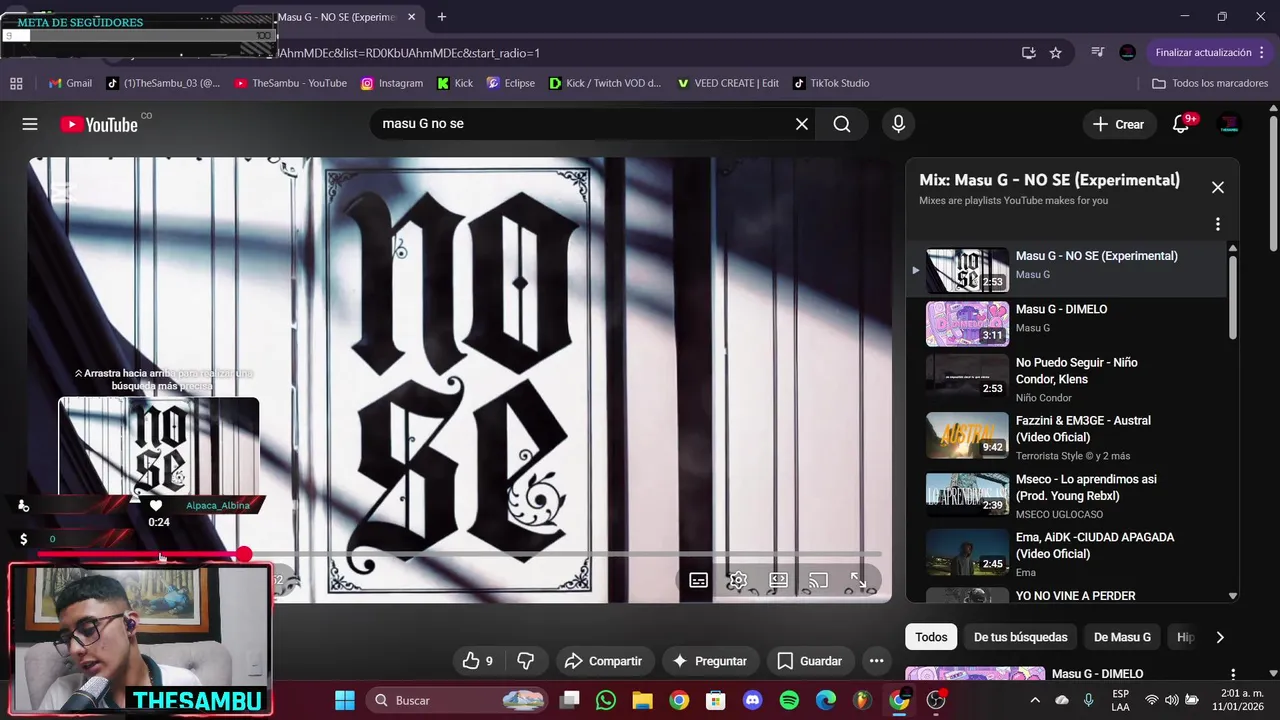Viewport: 1280px width, 720px height.
Task: Open Chrome profile avatar in toolbar
Action: (x=1128, y=53)
